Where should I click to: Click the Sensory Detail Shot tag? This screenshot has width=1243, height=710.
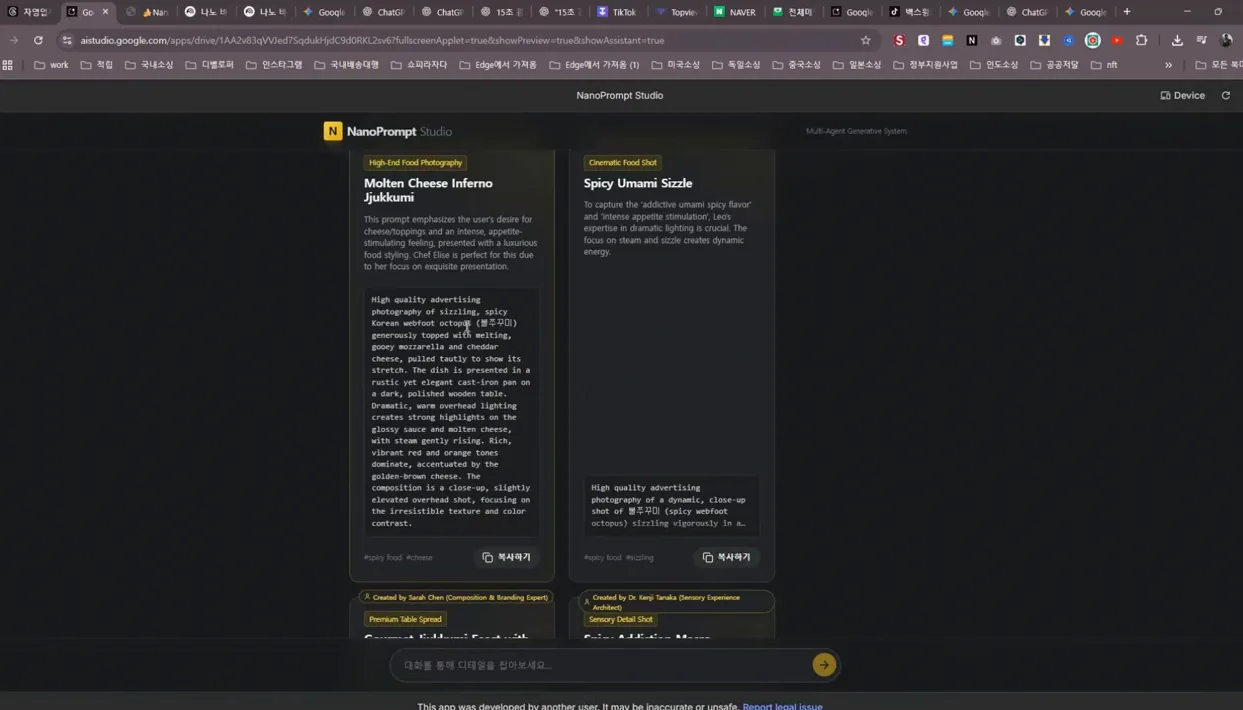(x=620, y=619)
